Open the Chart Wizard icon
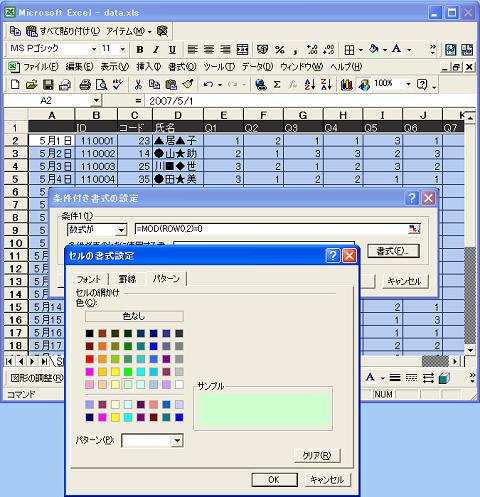480x497 pixels. (x=347, y=84)
